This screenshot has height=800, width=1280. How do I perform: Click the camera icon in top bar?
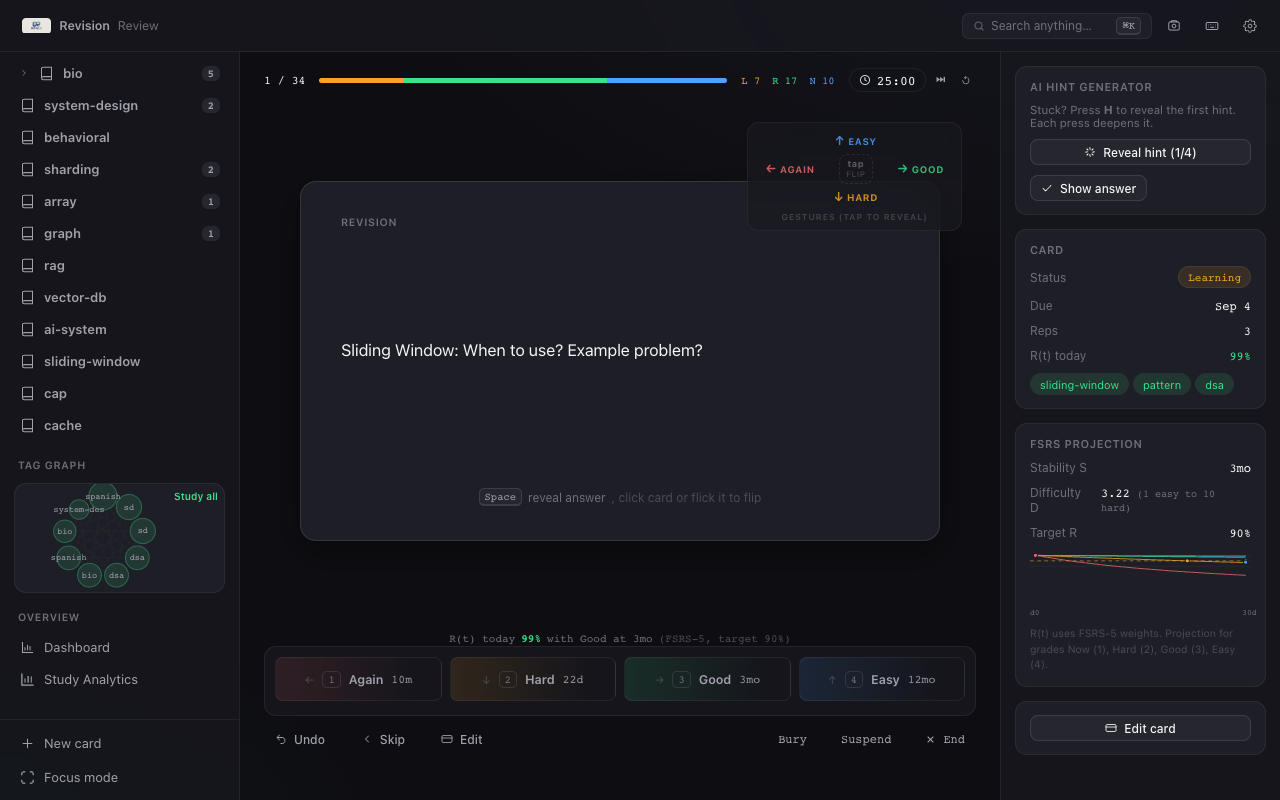[1174, 26]
